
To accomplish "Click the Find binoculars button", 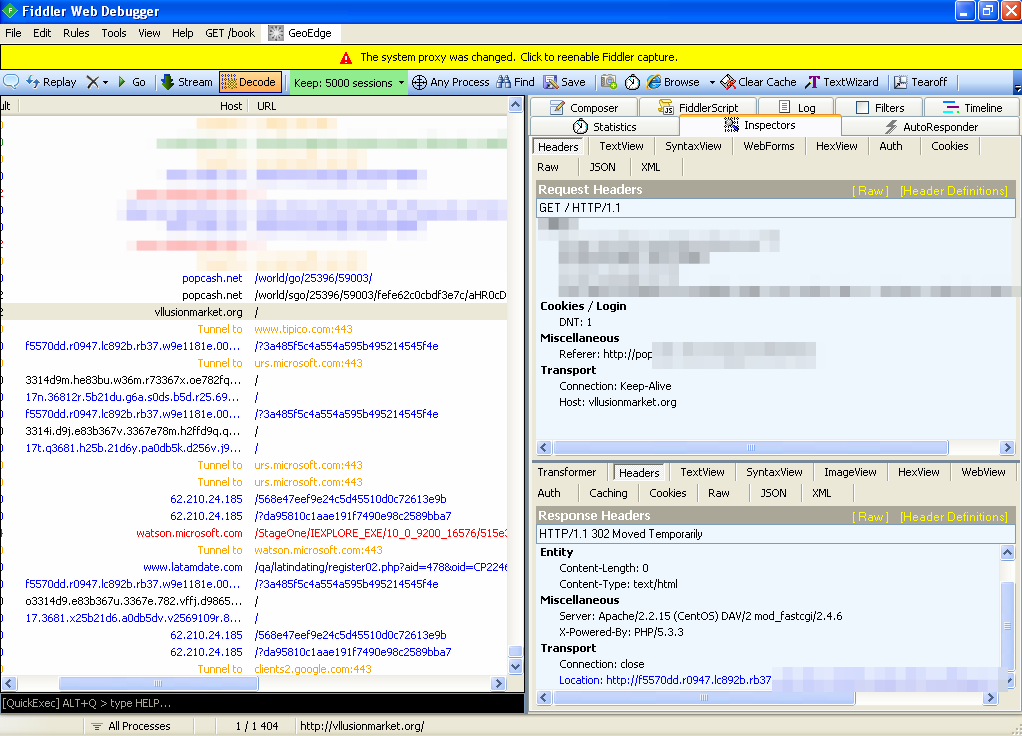I will (x=516, y=82).
